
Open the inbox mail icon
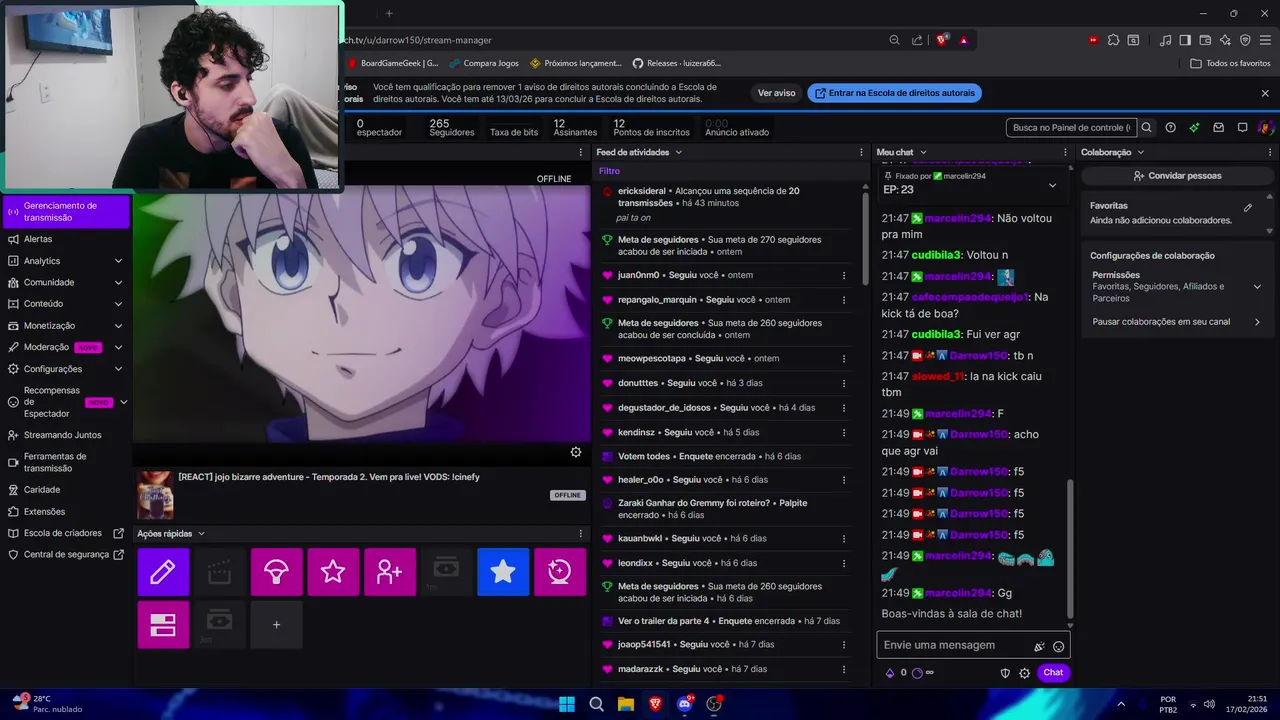[x=1218, y=128]
